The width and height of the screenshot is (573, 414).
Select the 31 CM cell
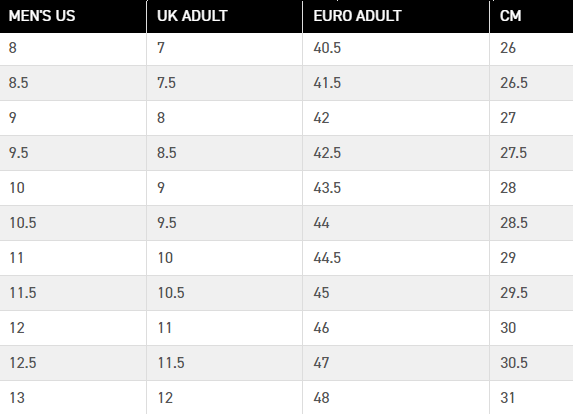tap(531, 398)
